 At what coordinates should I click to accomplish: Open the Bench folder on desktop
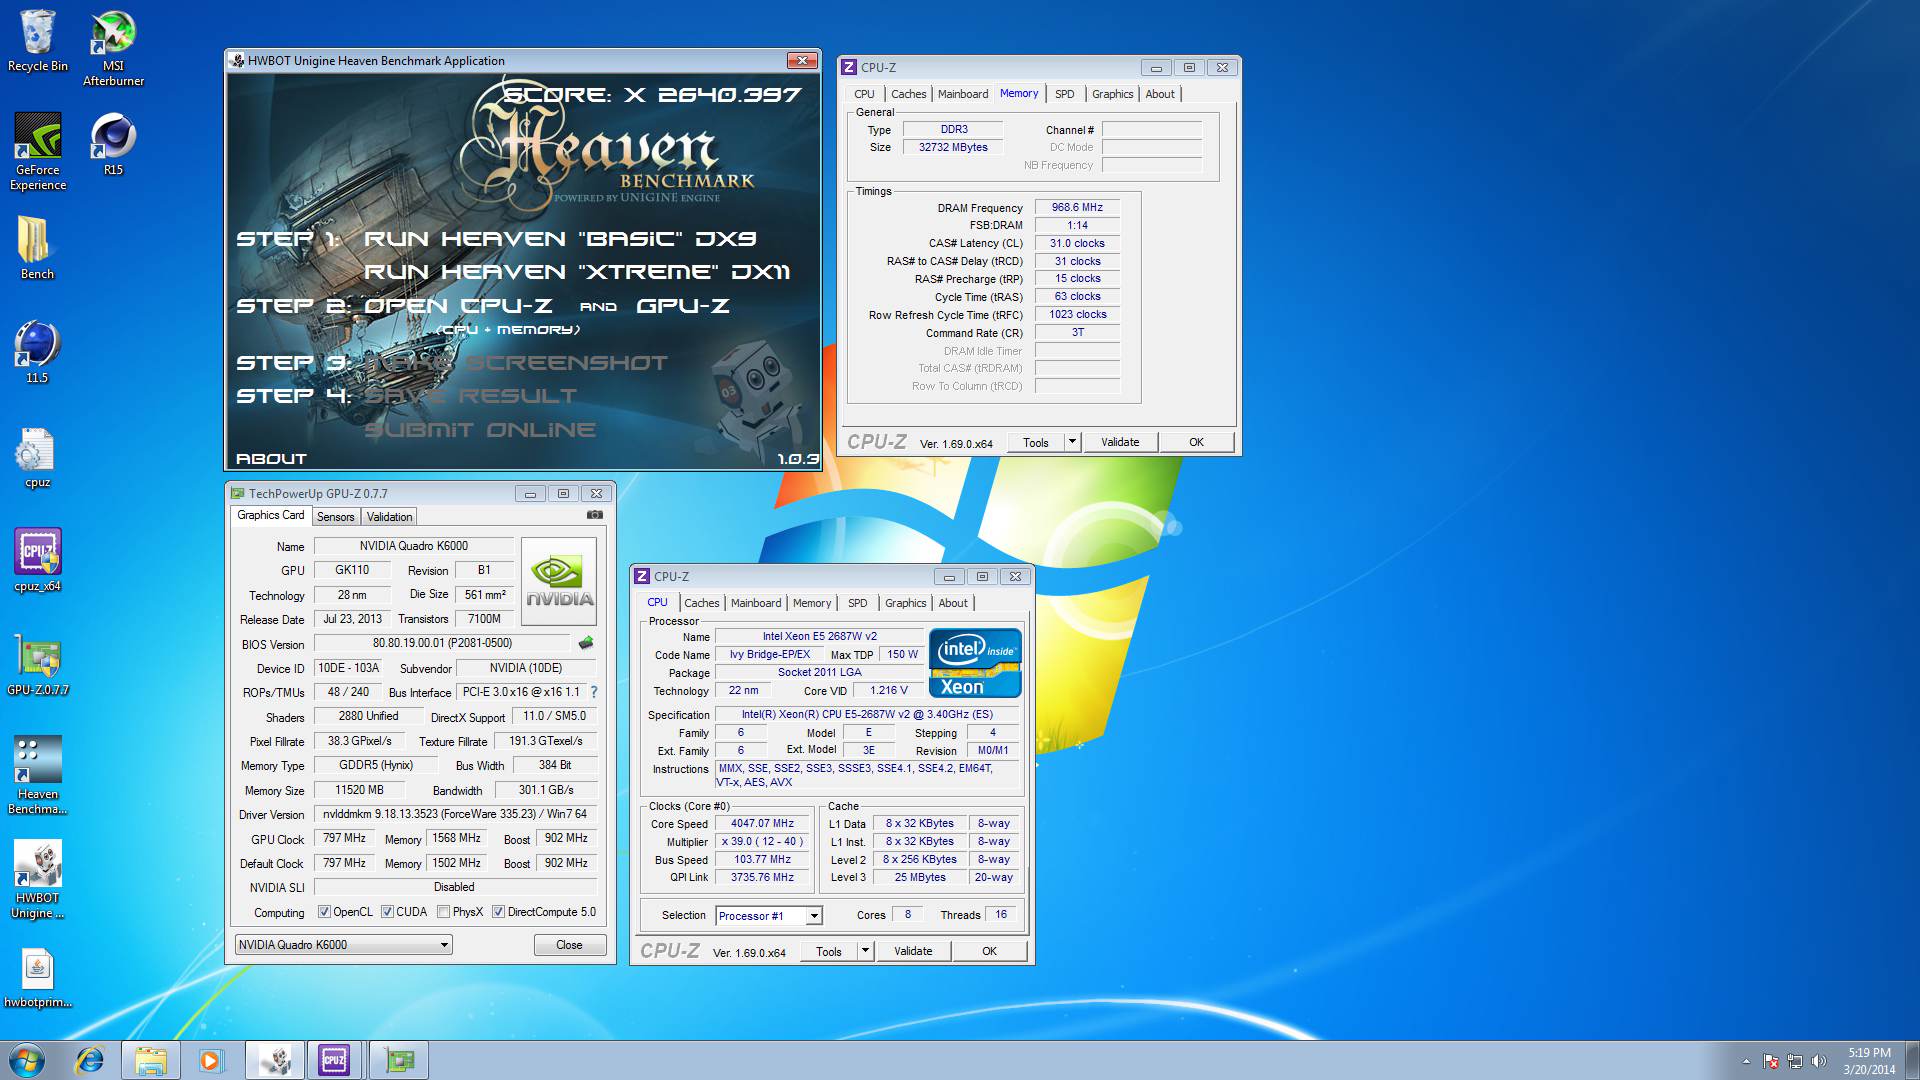[x=38, y=248]
